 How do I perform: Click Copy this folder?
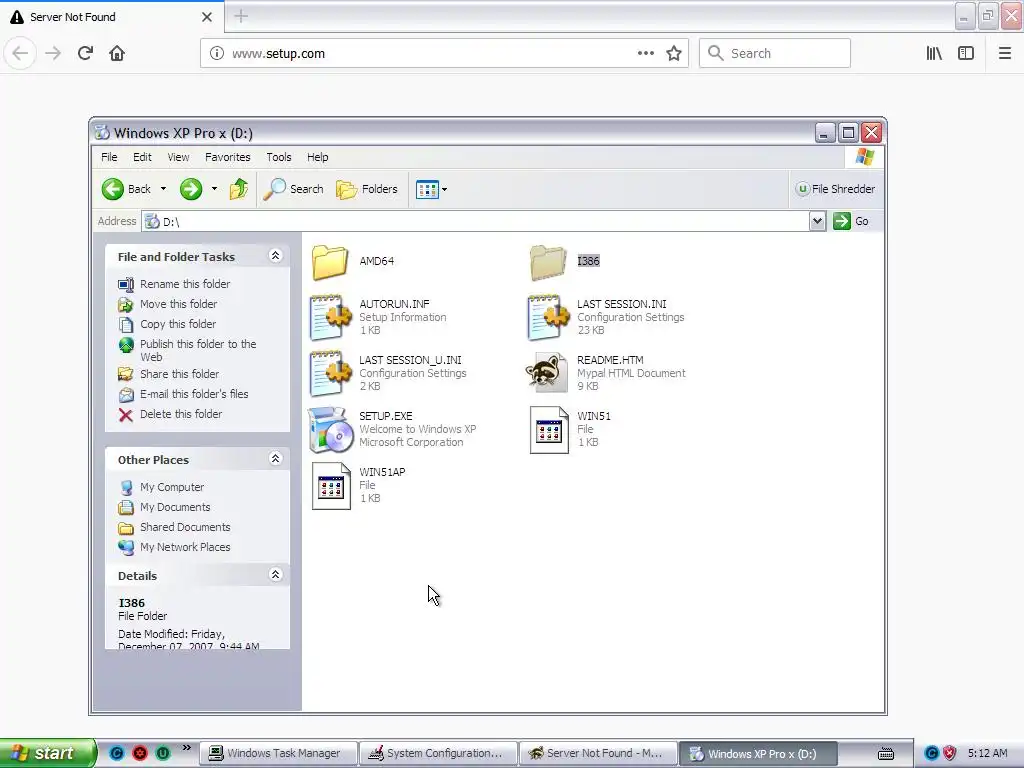tap(178, 324)
